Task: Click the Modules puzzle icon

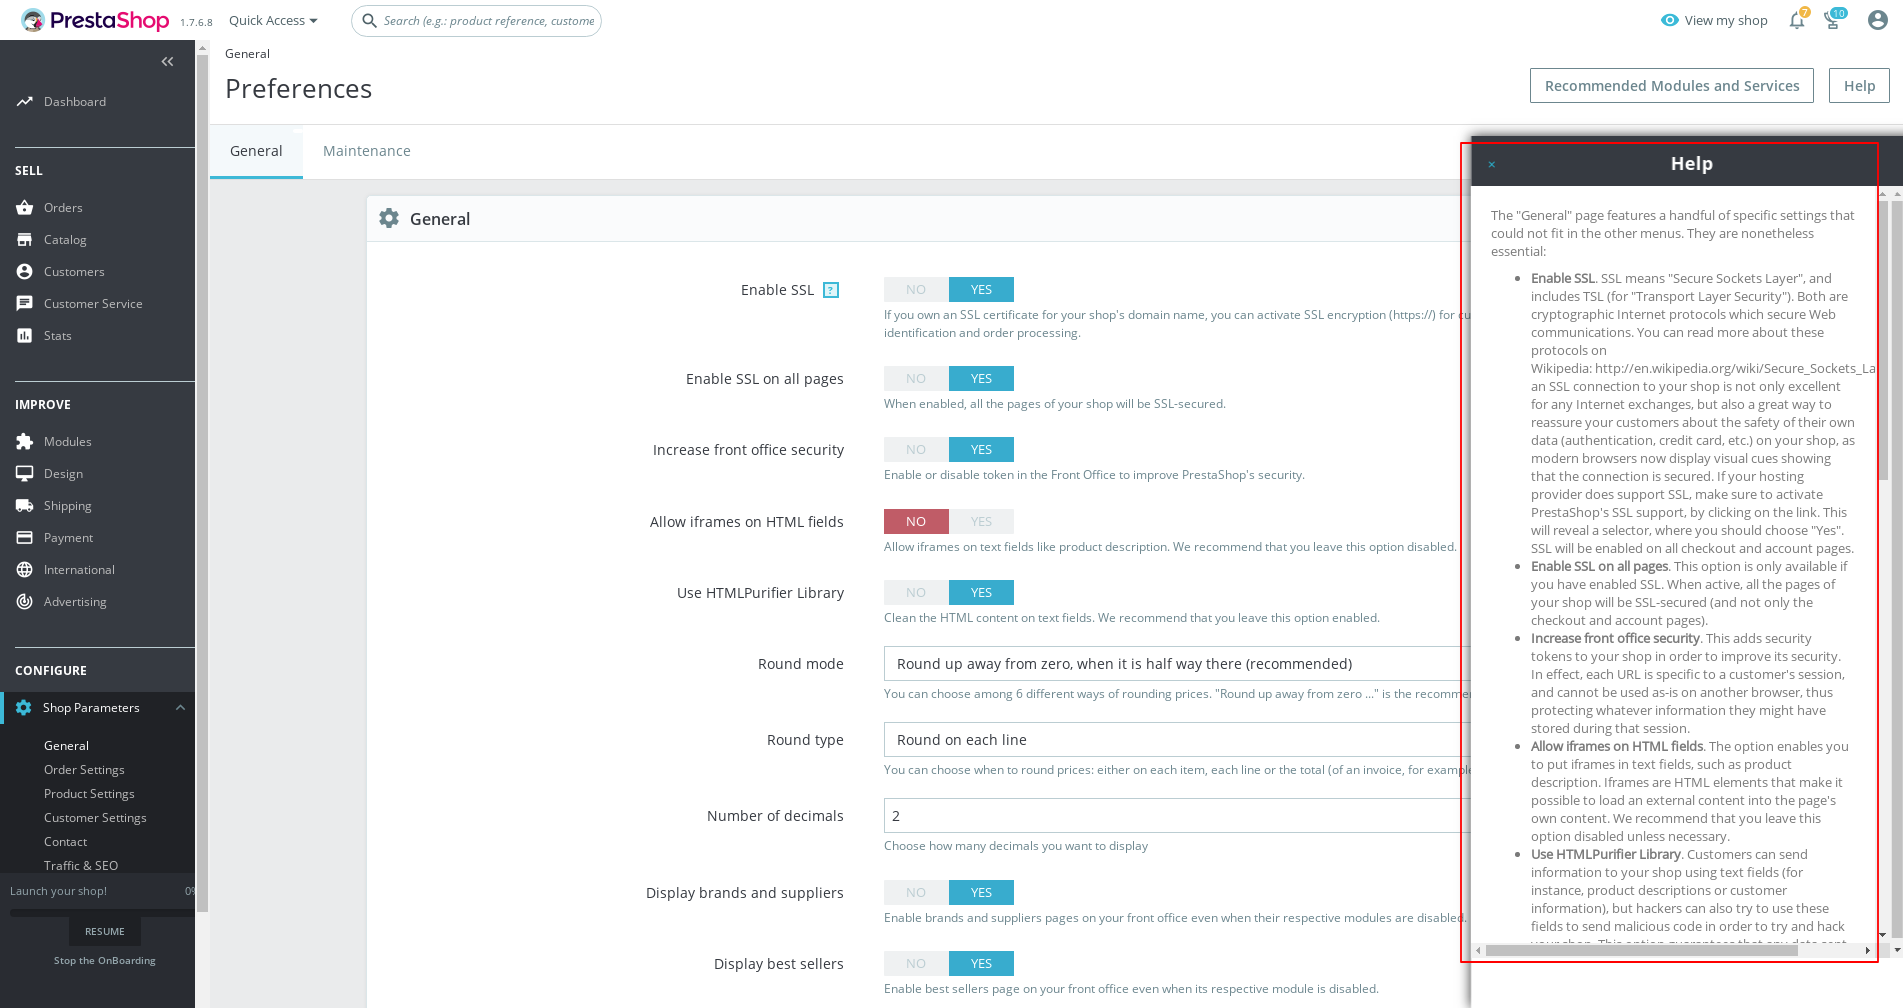Action: pos(24,442)
